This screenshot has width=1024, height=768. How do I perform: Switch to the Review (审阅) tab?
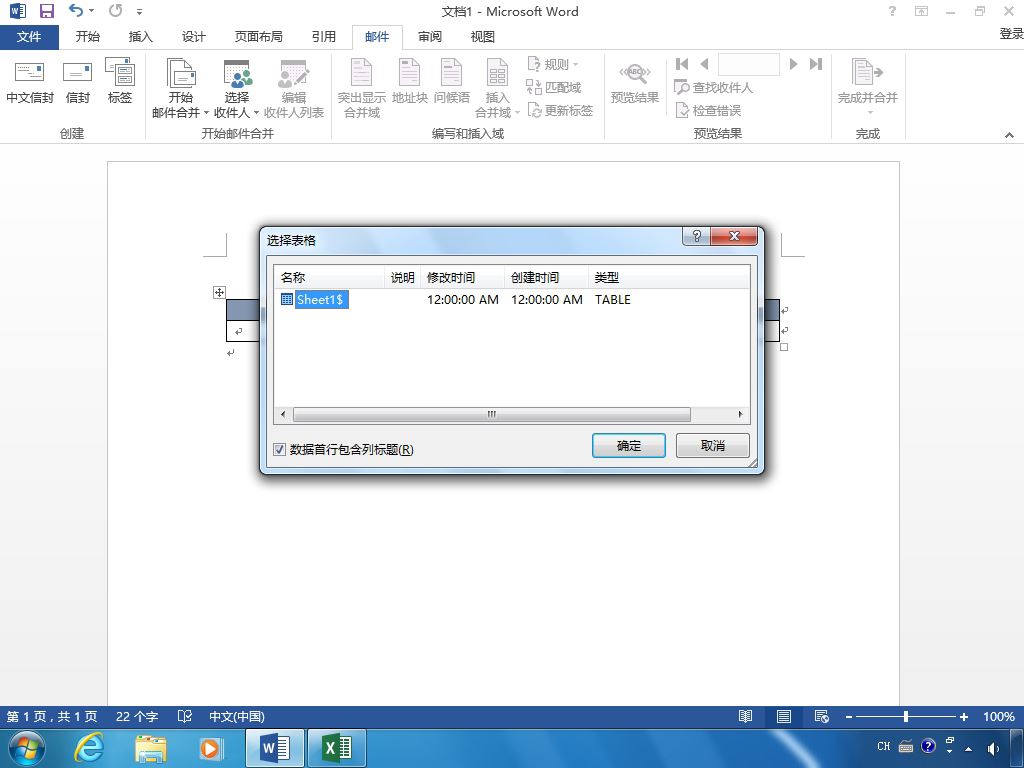[430, 37]
